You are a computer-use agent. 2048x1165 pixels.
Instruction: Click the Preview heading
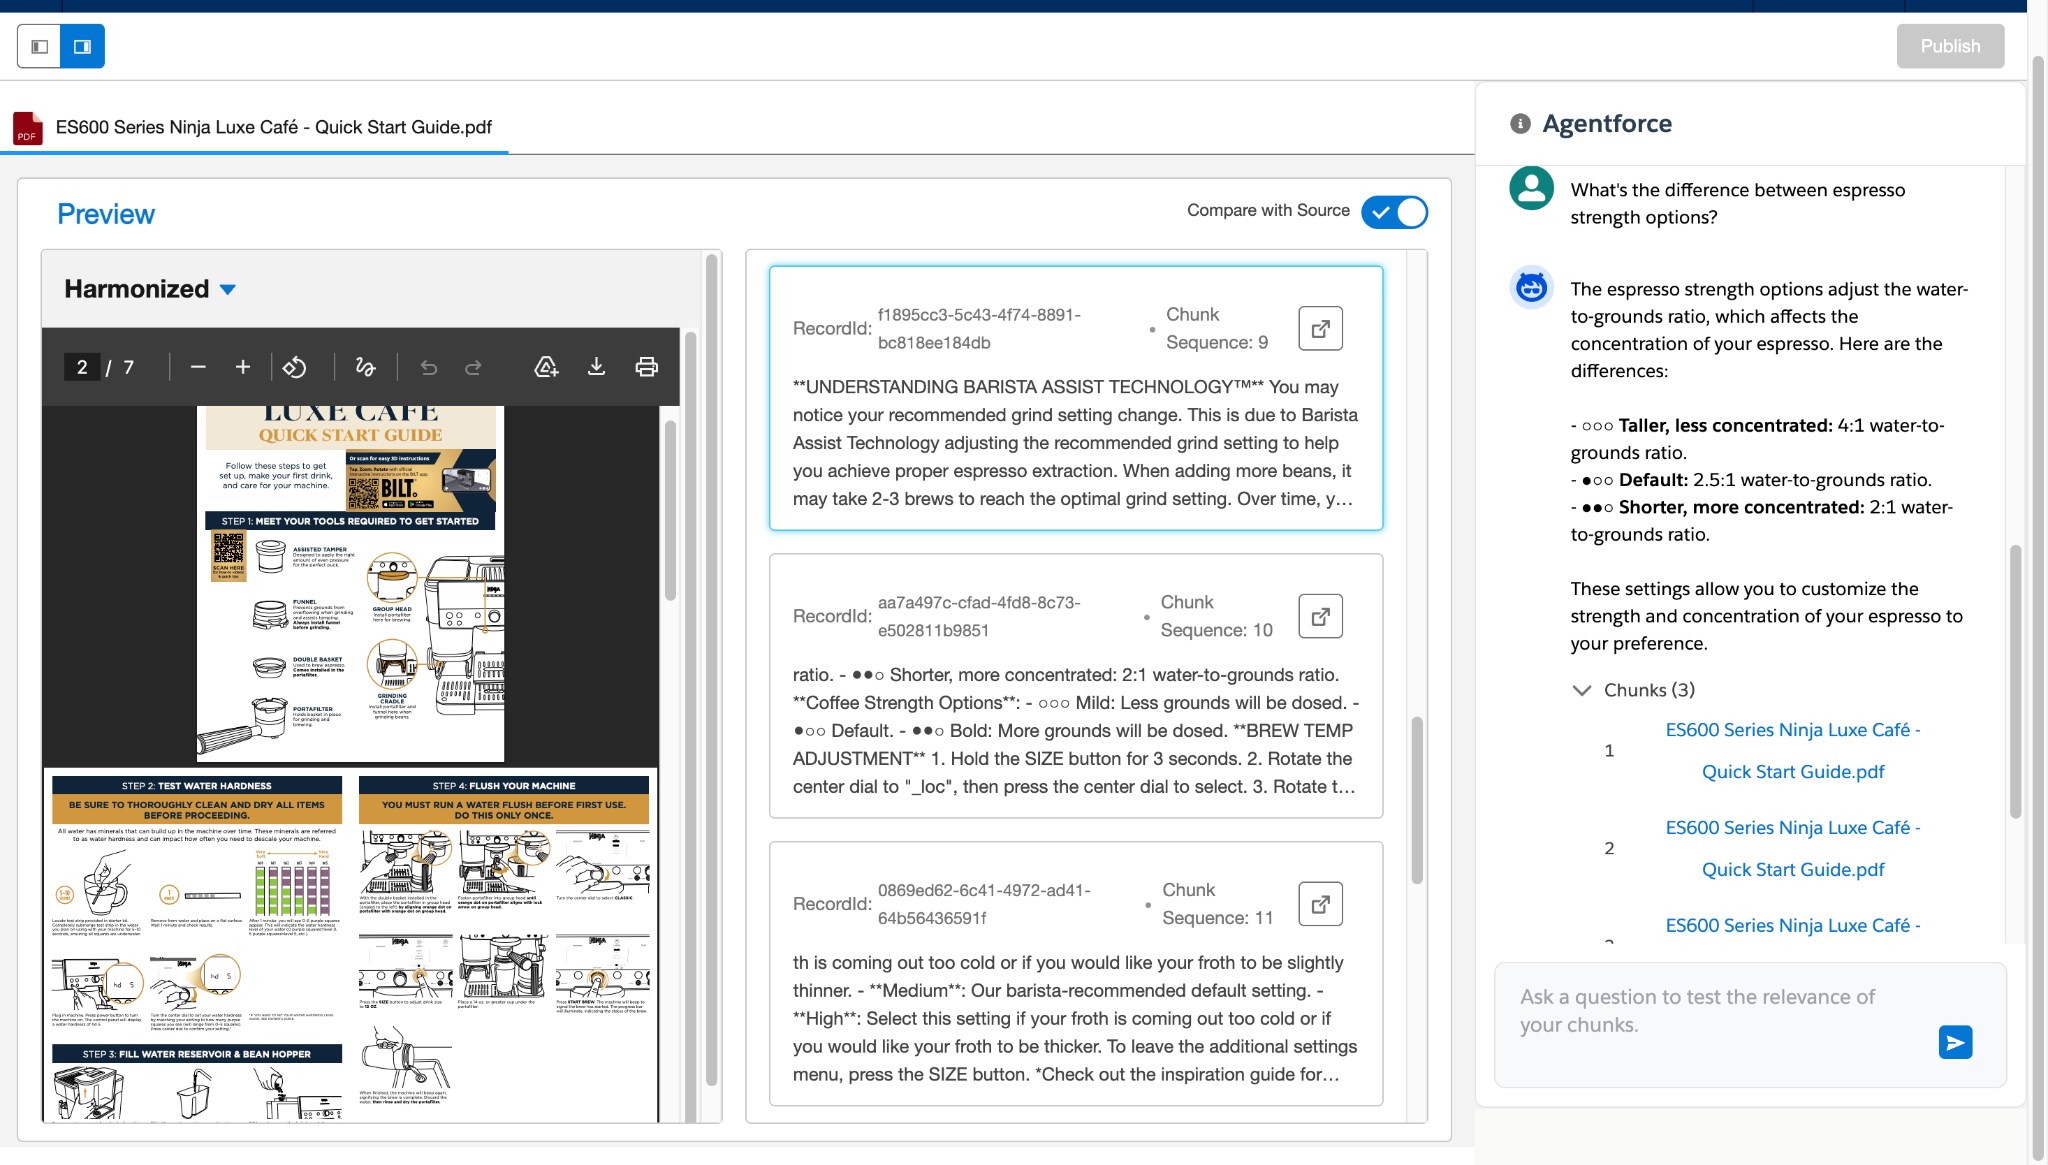(x=106, y=214)
